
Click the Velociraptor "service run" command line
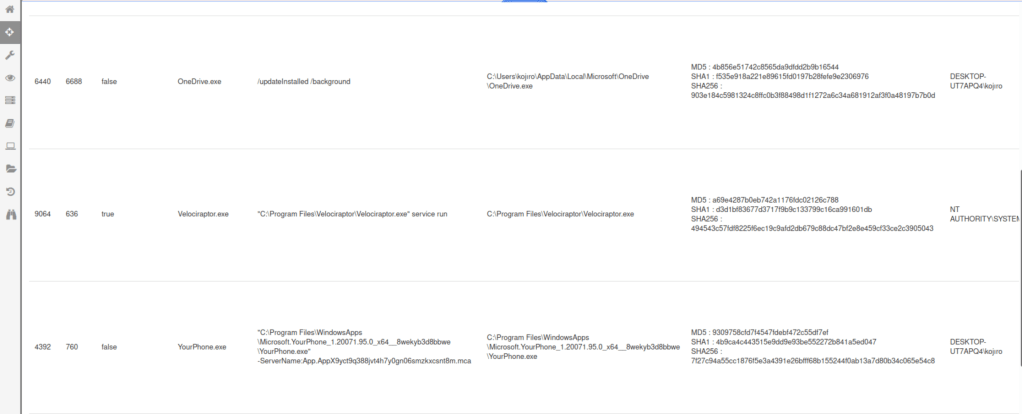click(352, 214)
